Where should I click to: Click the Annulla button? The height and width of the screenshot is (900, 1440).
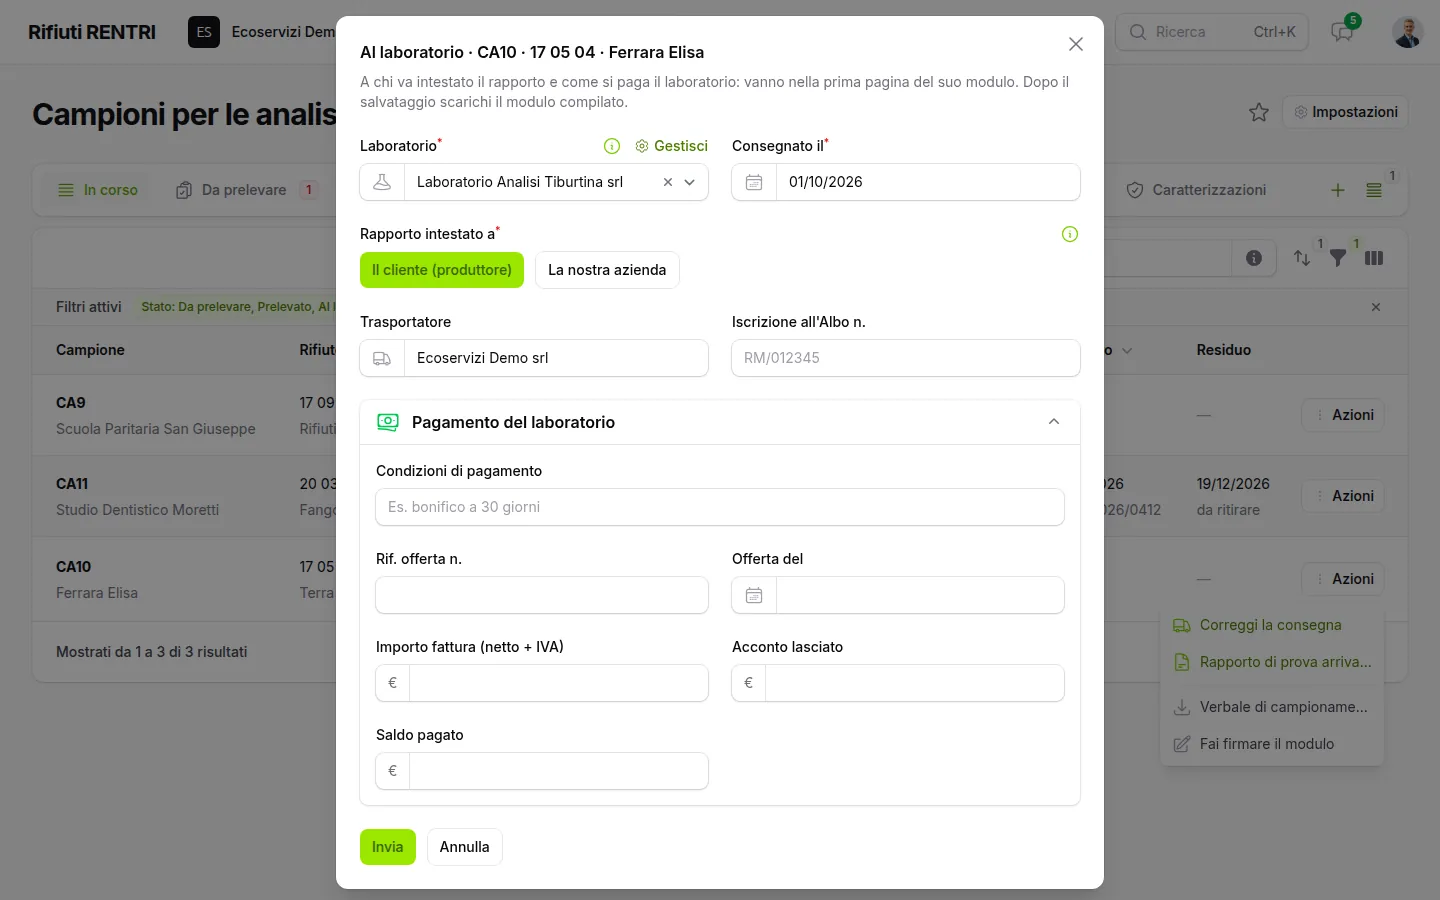pos(465,847)
